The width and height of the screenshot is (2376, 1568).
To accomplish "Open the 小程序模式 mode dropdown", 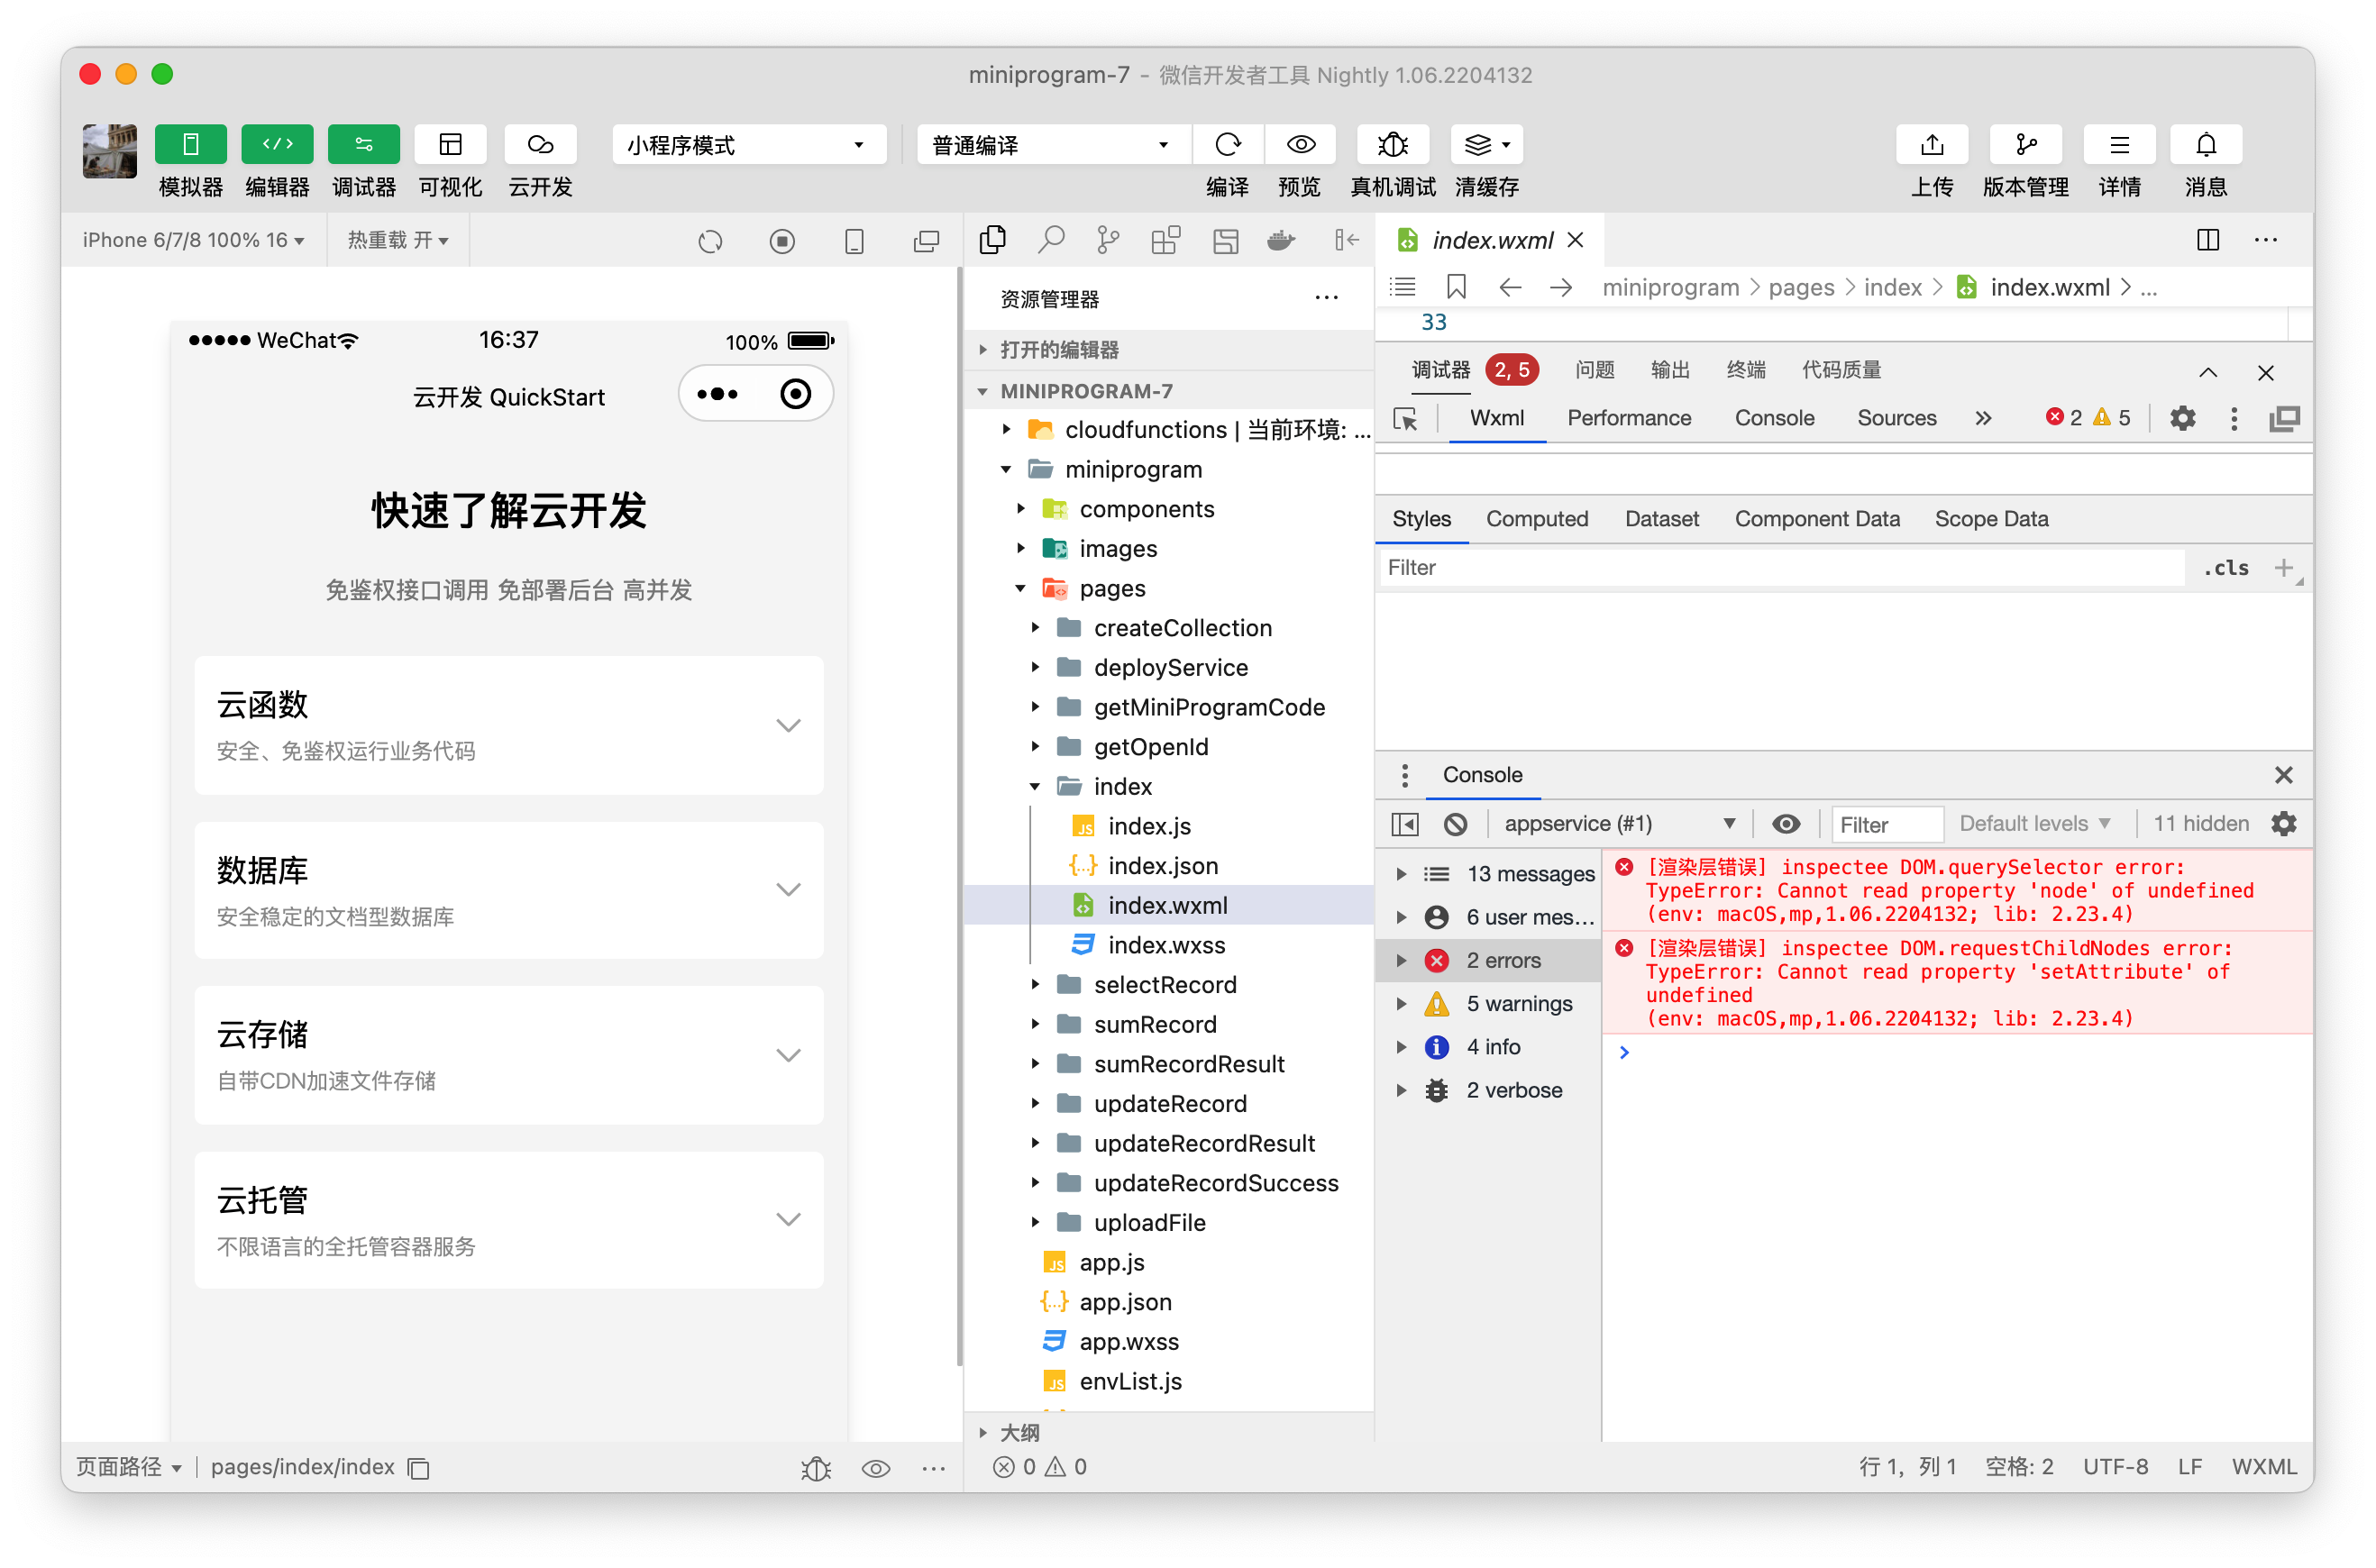I will coord(748,145).
